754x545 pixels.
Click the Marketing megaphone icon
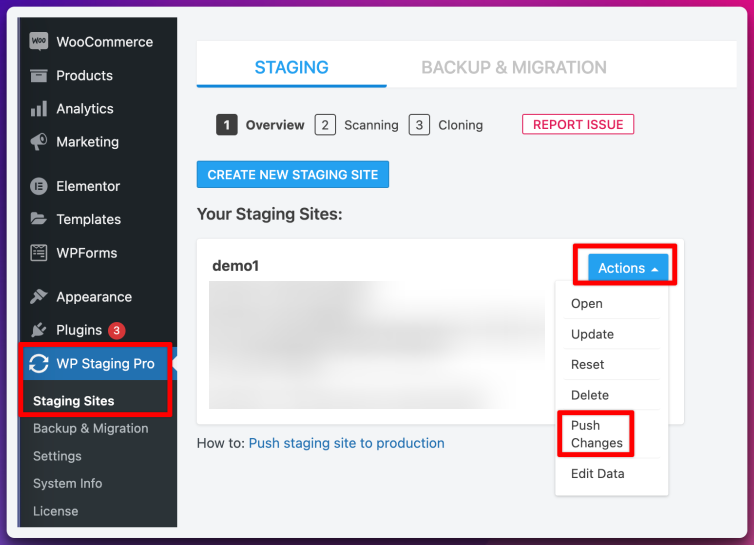[x=38, y=142]
